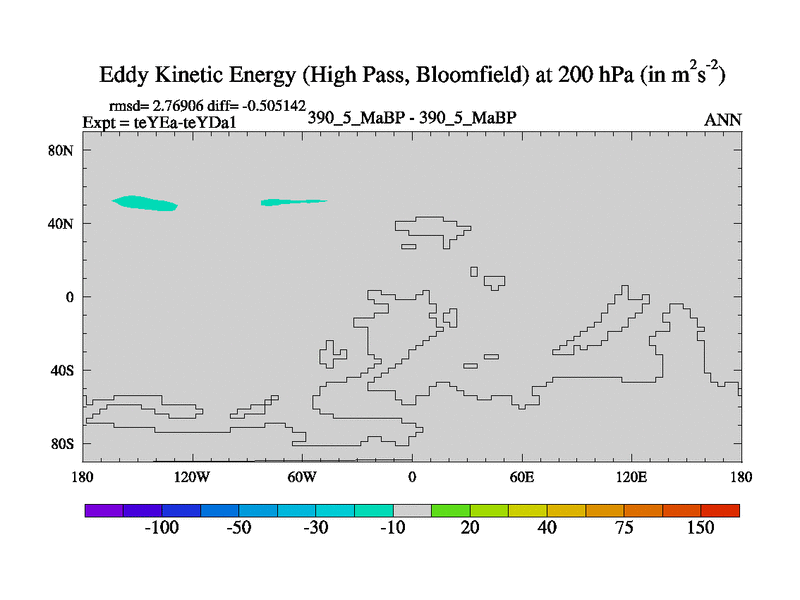Pick the green swatch left of 20

point(451,510)
